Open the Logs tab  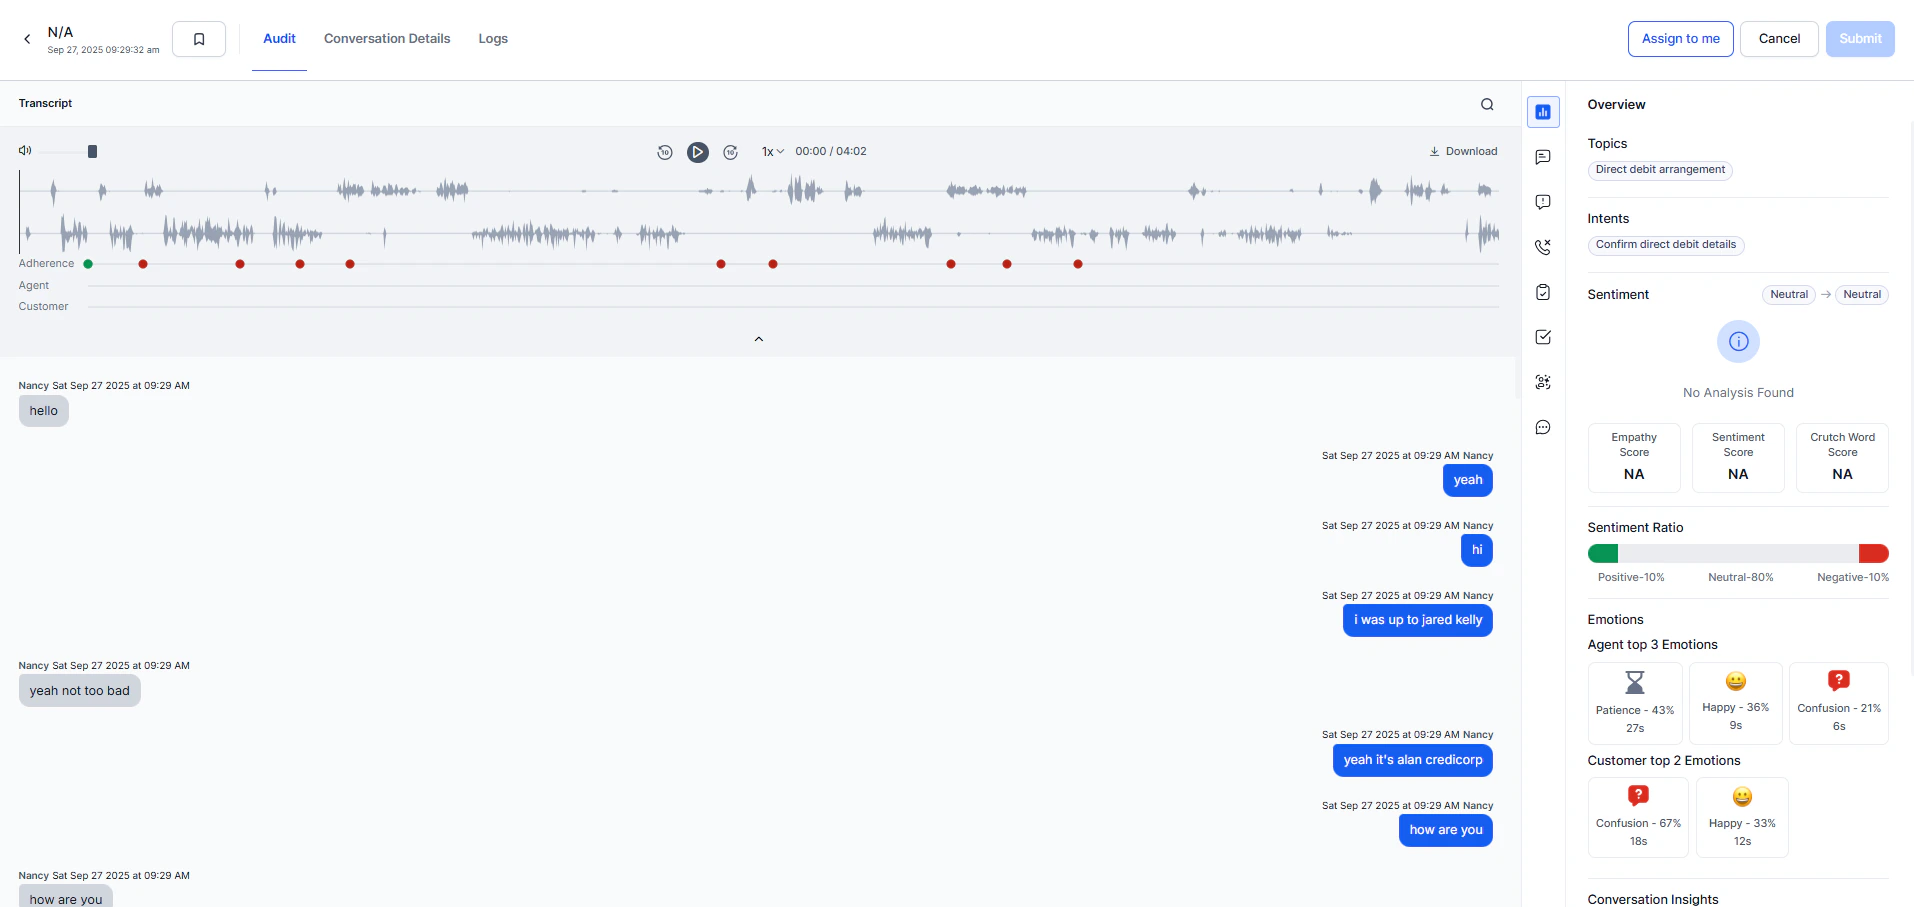(493, 39)
